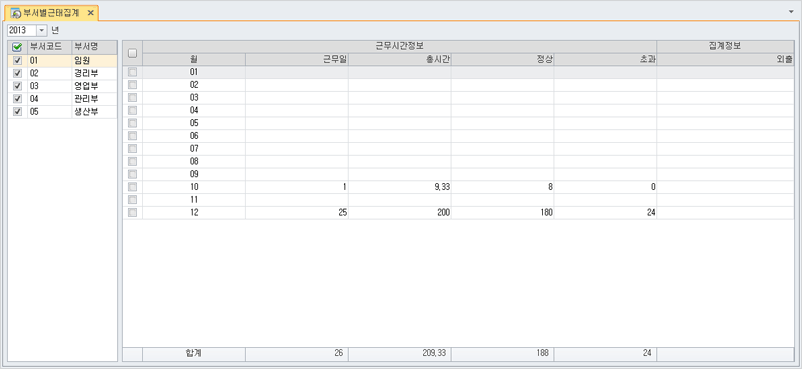Open the tab list dropdown arrow at top right
This screenshot has width=802, height=369.
791,10
